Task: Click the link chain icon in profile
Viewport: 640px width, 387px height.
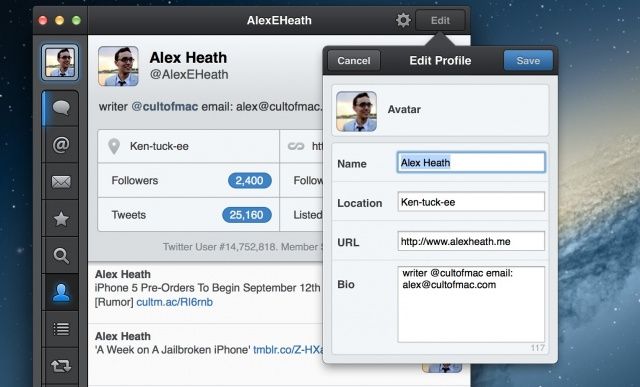Action: pos(296,146)
